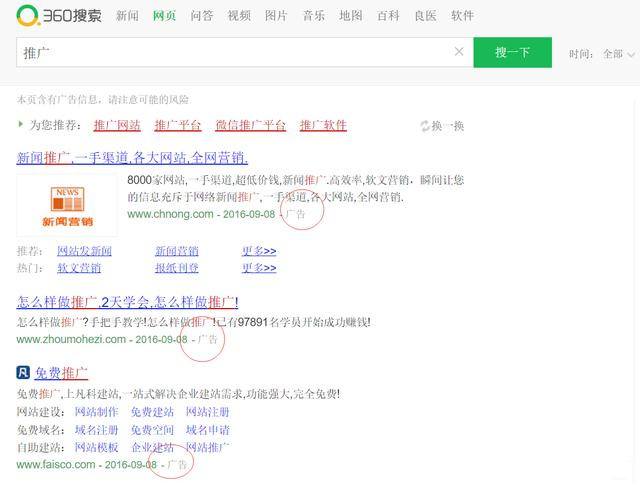Click the 360搜索 logo
Screen dimensions: 640x483
coord(59,16)
